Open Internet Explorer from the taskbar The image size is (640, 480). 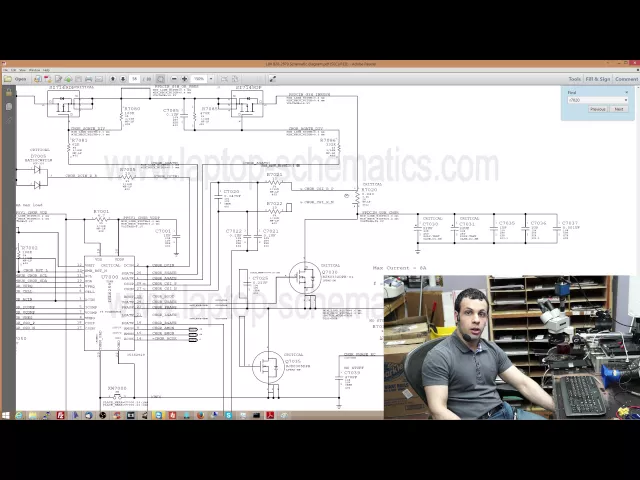tap(19, 416)
